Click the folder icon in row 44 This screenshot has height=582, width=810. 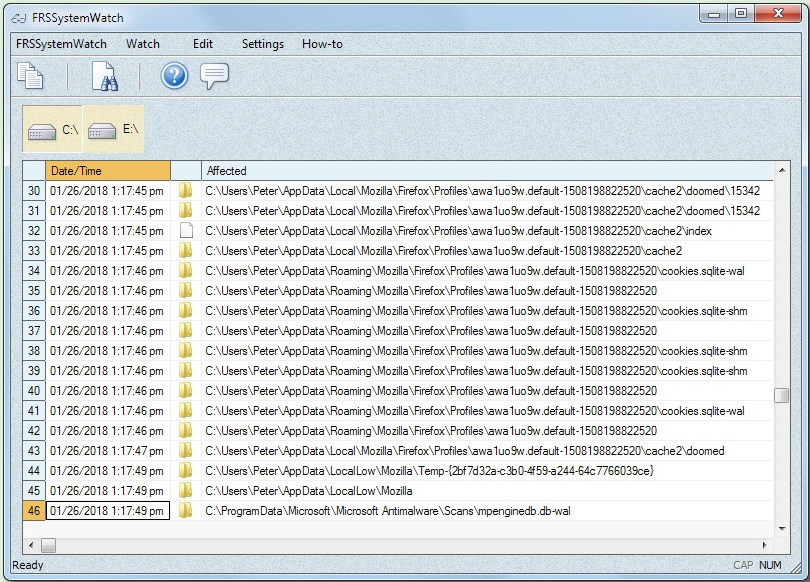(x=186, y=470)
